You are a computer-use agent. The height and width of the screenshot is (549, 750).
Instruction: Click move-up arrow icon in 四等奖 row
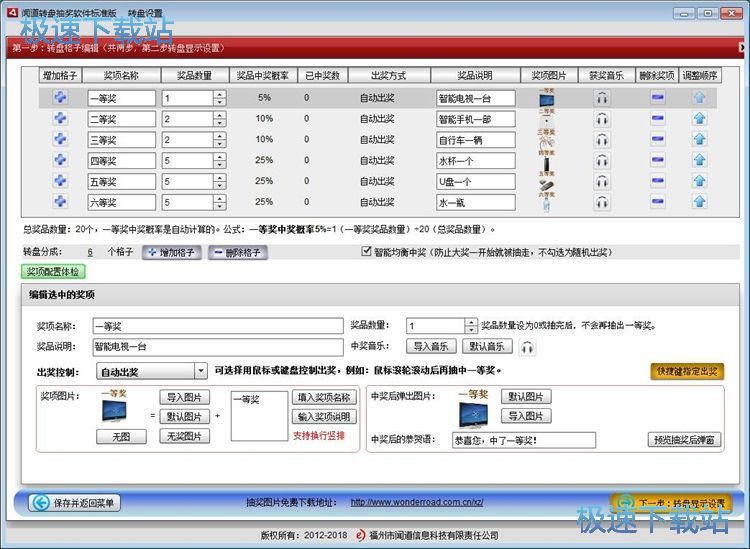click(699, 161)
